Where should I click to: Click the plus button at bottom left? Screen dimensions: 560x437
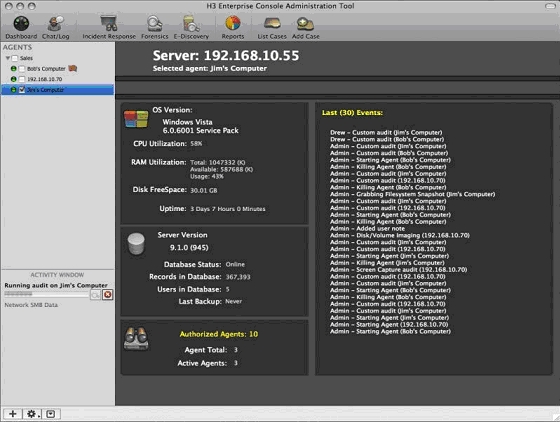point(13,414)
